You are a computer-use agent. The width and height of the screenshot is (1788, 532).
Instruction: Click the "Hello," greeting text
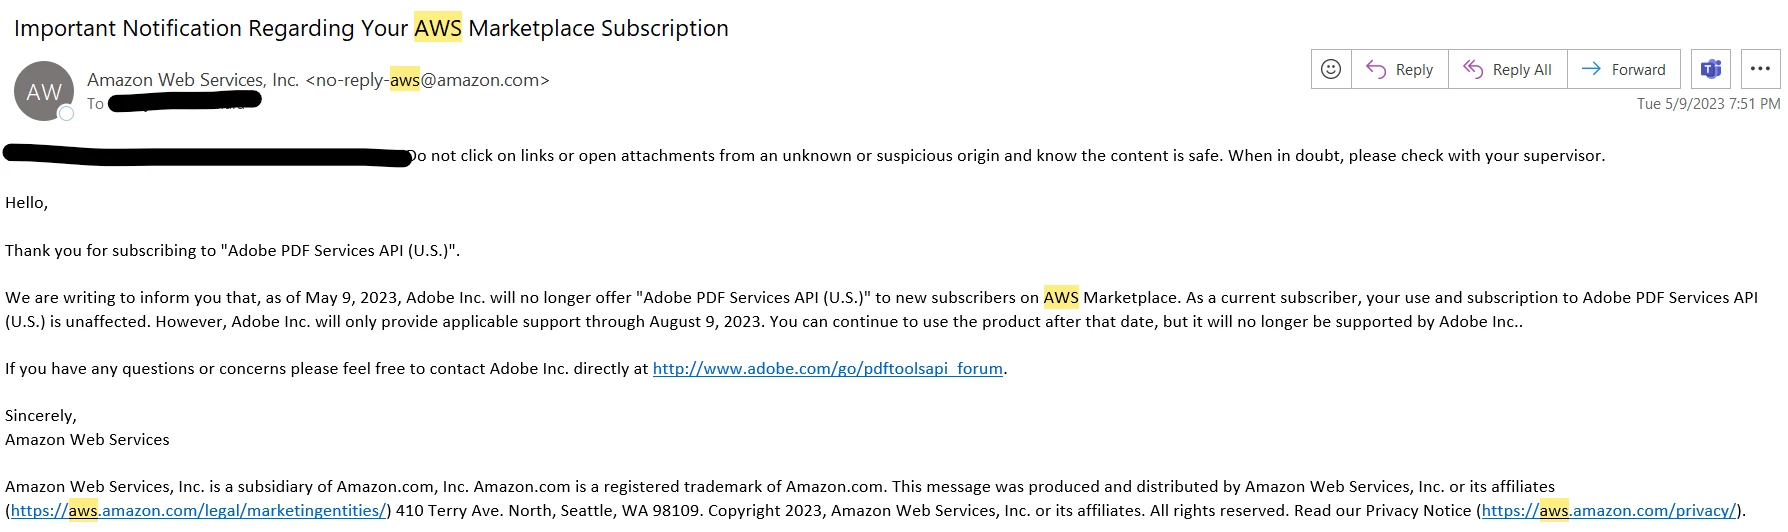coord(27,203)
